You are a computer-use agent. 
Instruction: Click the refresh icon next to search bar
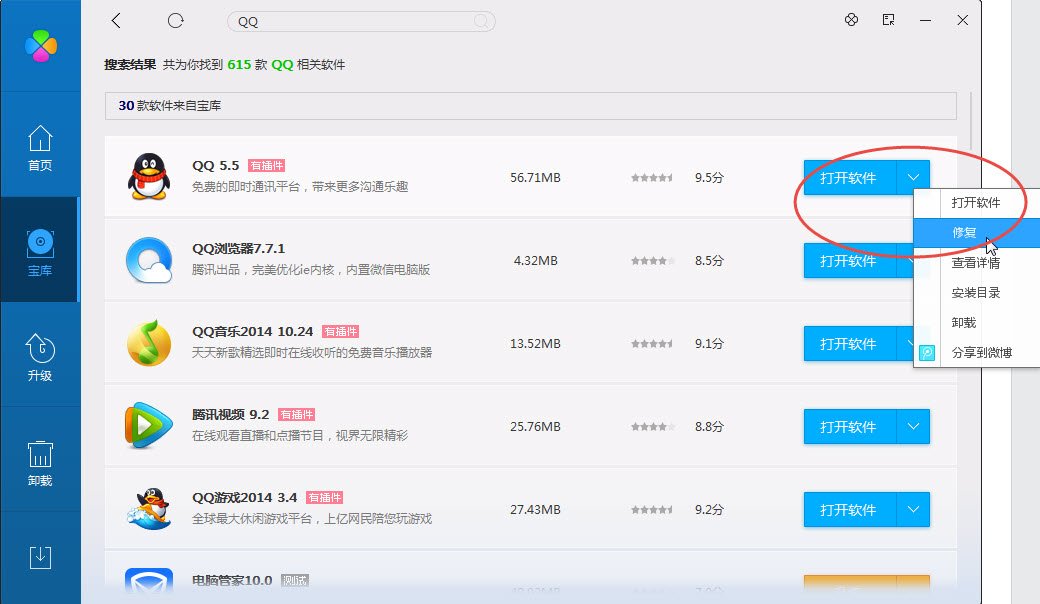pyautogui.click(x=176, y=20)
